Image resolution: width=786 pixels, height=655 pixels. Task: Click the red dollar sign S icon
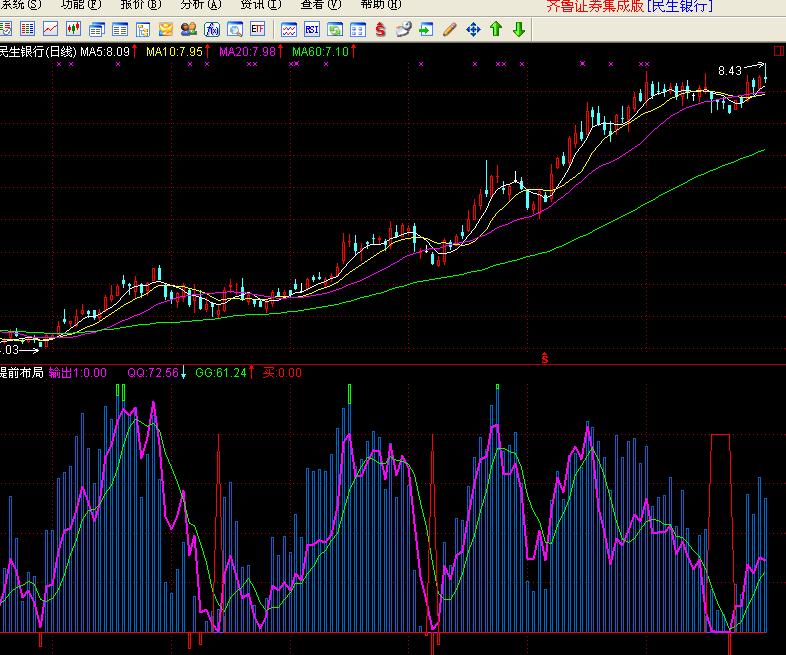click(380, 30)
